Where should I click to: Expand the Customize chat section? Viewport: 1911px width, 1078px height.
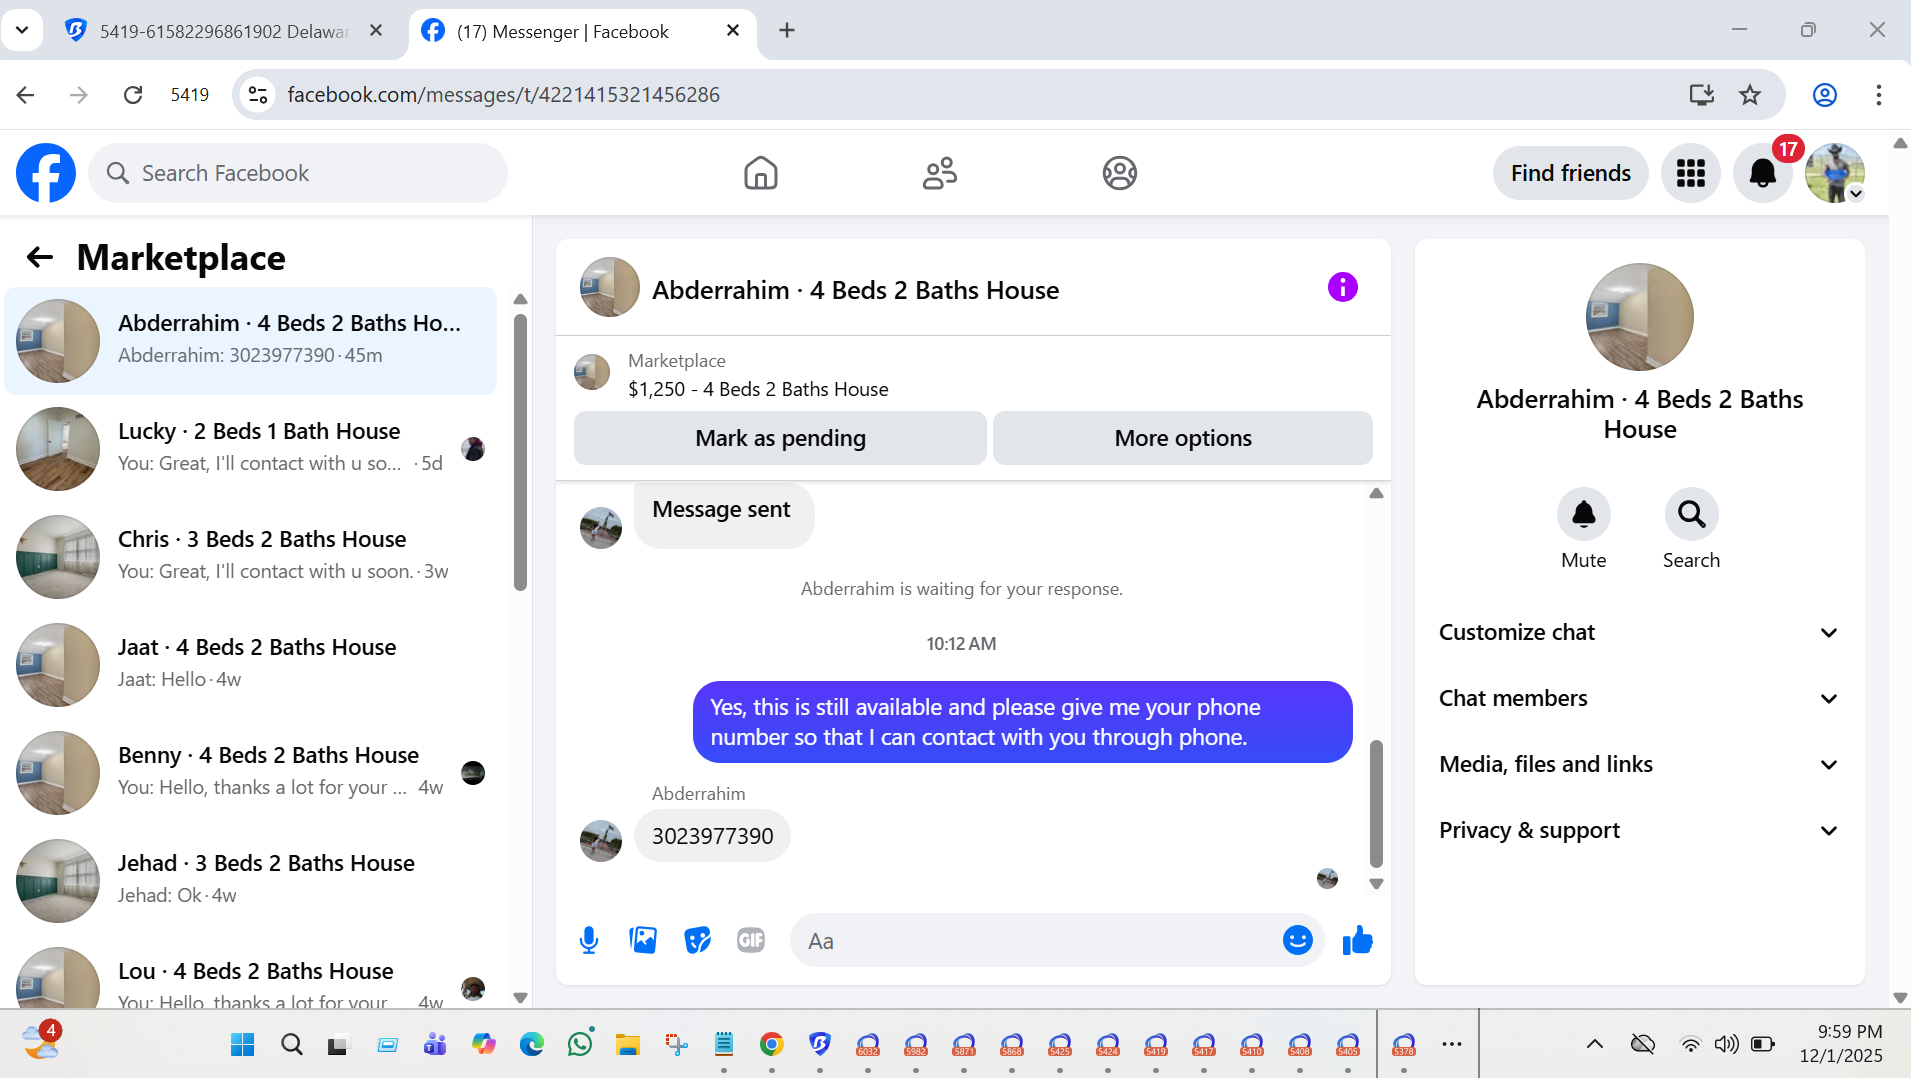pos(1640,633)
